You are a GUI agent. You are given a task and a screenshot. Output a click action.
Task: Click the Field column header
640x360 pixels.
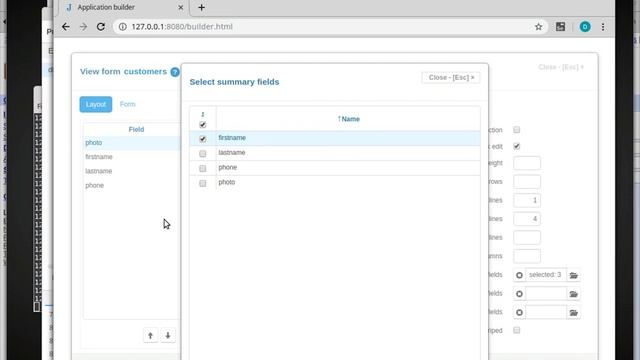(x=136, y=129)
